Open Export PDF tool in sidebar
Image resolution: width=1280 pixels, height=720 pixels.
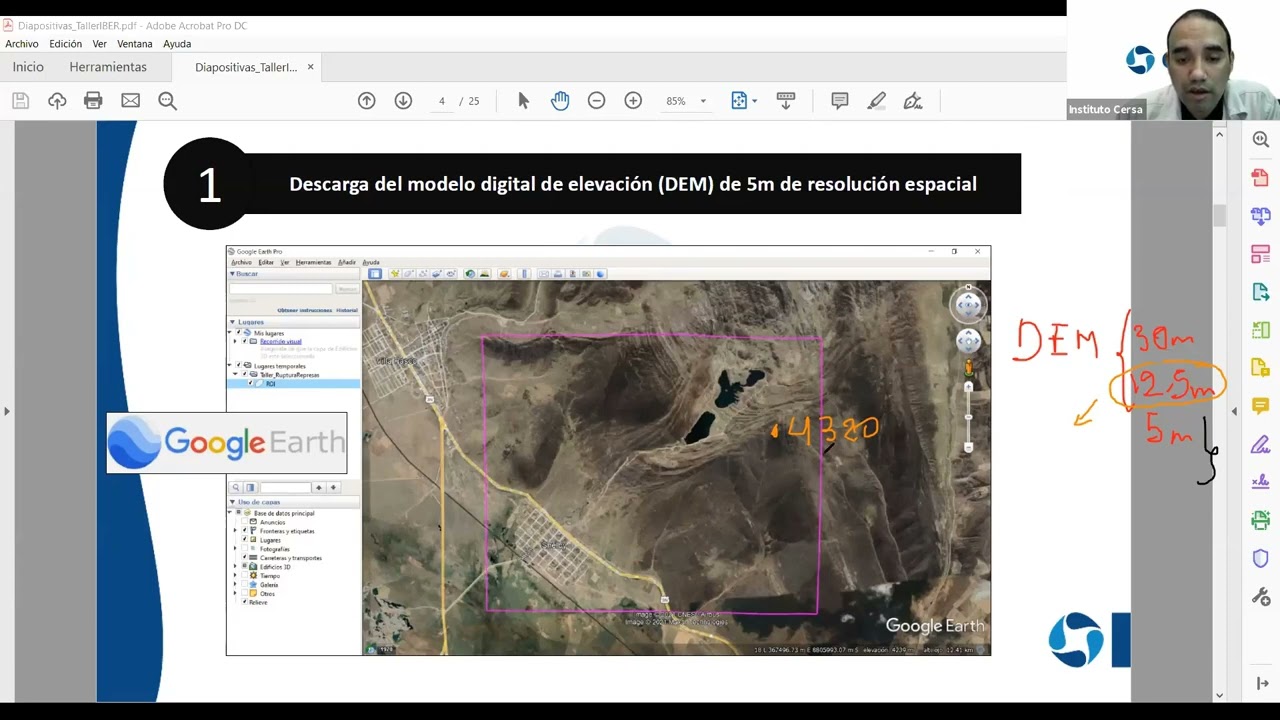[x=1261, y=292]
